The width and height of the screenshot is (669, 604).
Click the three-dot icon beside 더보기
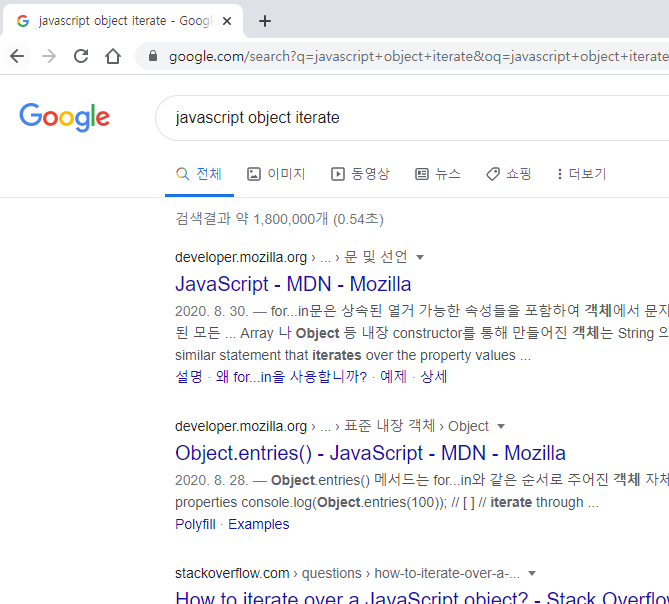pyautogui.click(x=559, y=174)
